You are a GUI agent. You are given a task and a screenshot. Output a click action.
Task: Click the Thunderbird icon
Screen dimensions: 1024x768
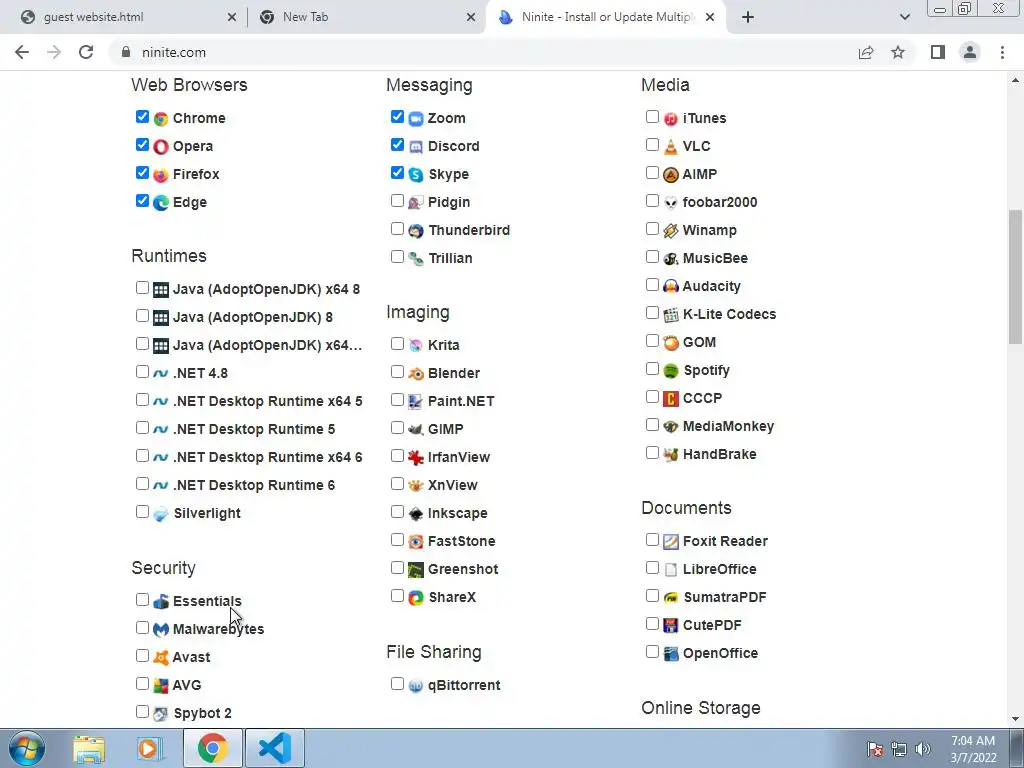pos(416,231)
